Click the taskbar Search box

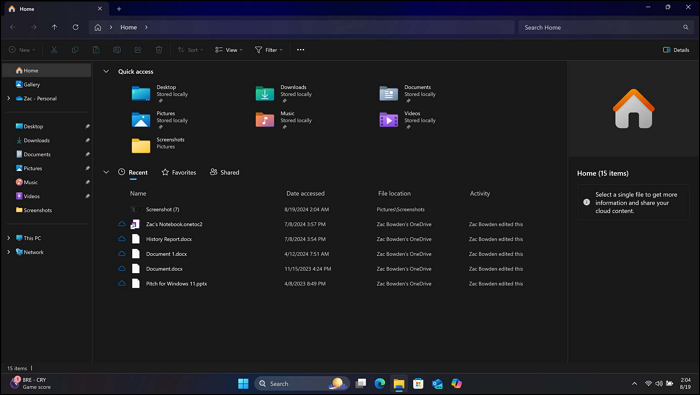301,383
